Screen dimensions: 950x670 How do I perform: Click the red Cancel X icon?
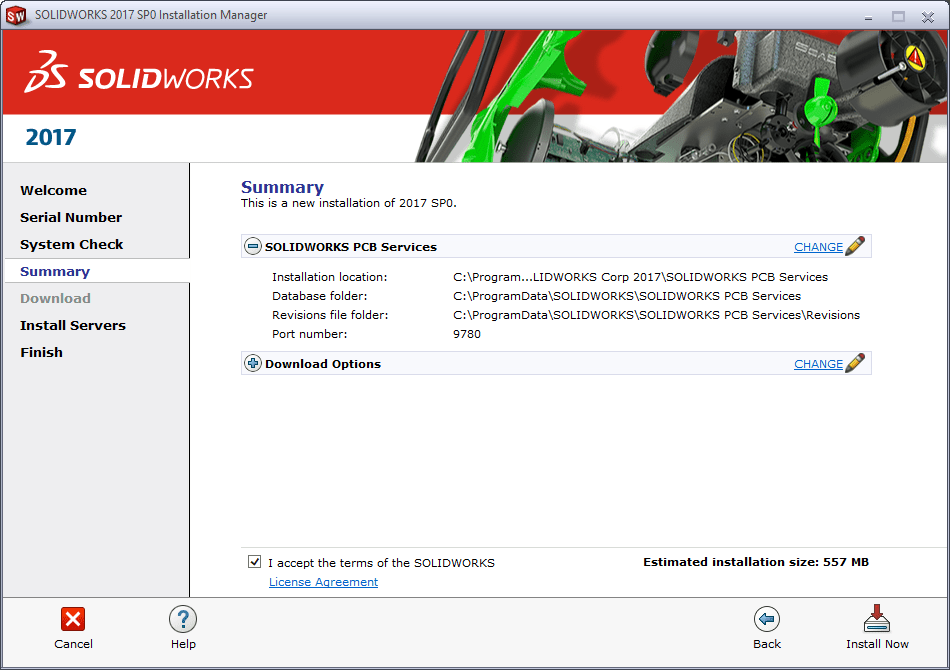[73, 619]
